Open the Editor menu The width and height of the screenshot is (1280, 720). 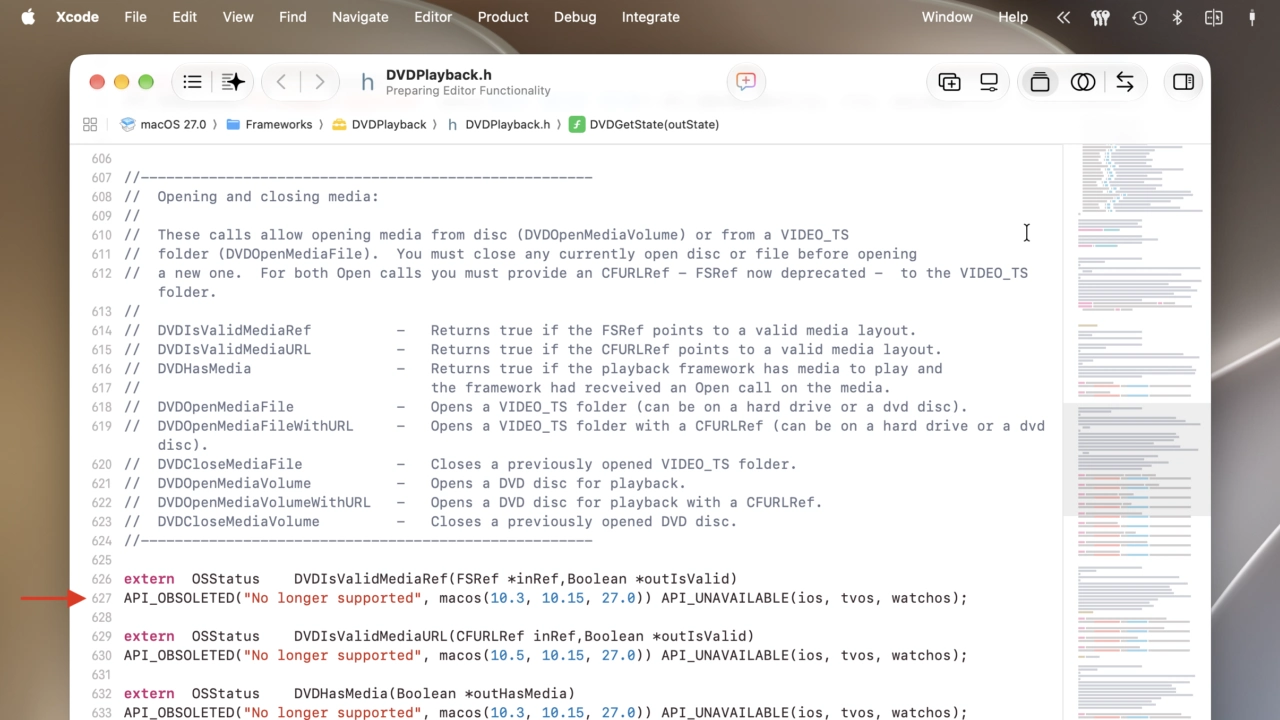click(433, 17)
